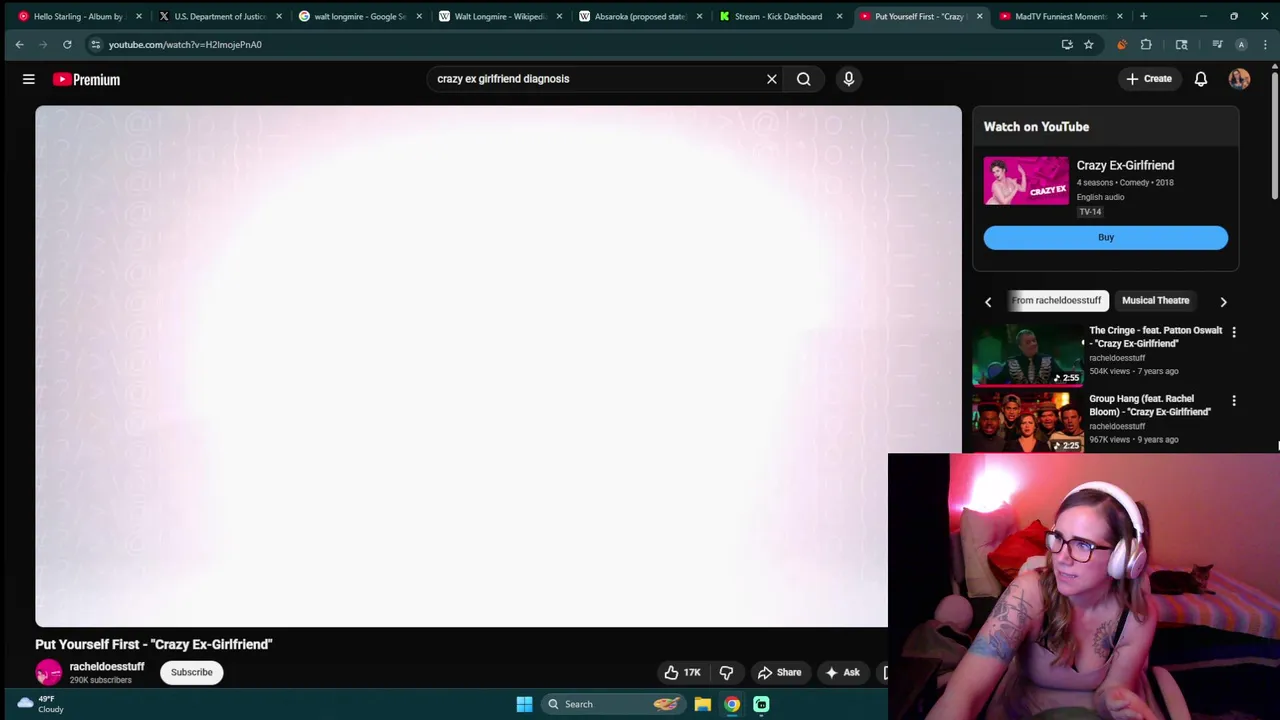Click the Windows taskbar Search box
Viewport: 1280px width, 720px height.
click(x=612, y=704)
